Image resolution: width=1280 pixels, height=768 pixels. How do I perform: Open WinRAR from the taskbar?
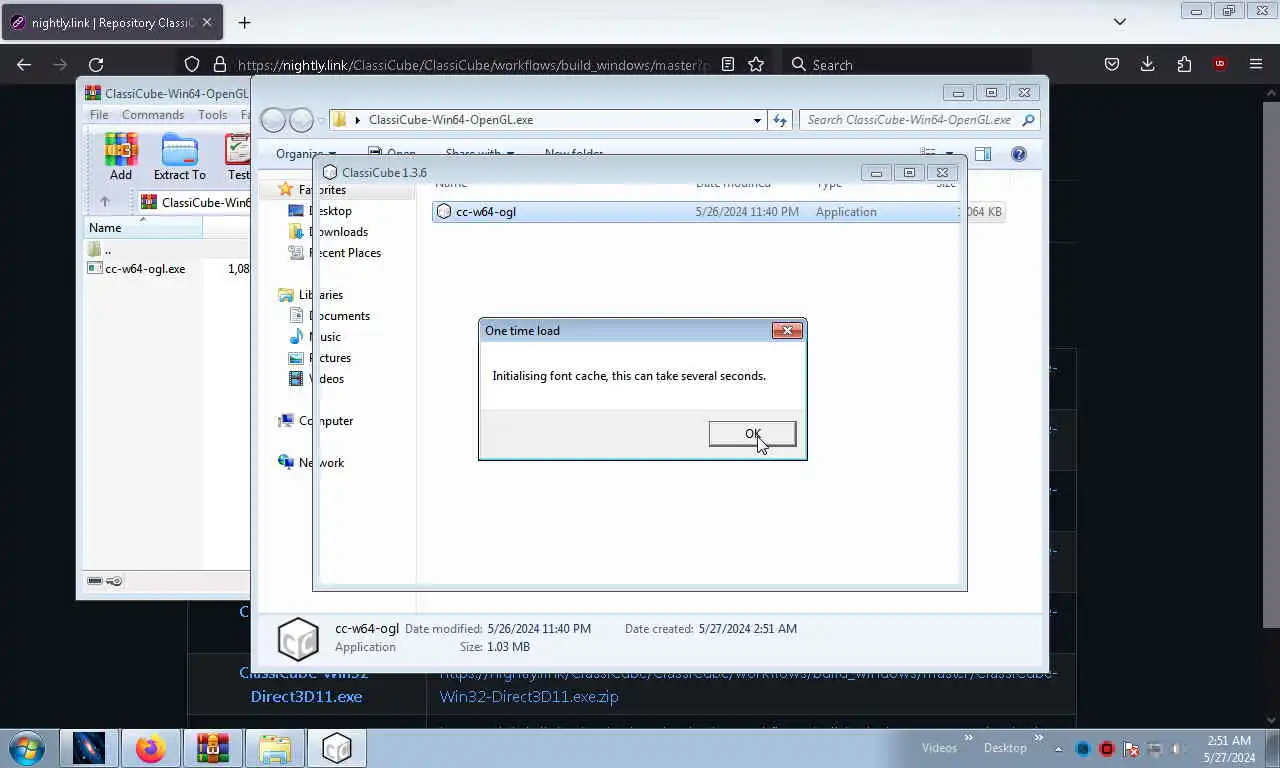click(212, 748)
